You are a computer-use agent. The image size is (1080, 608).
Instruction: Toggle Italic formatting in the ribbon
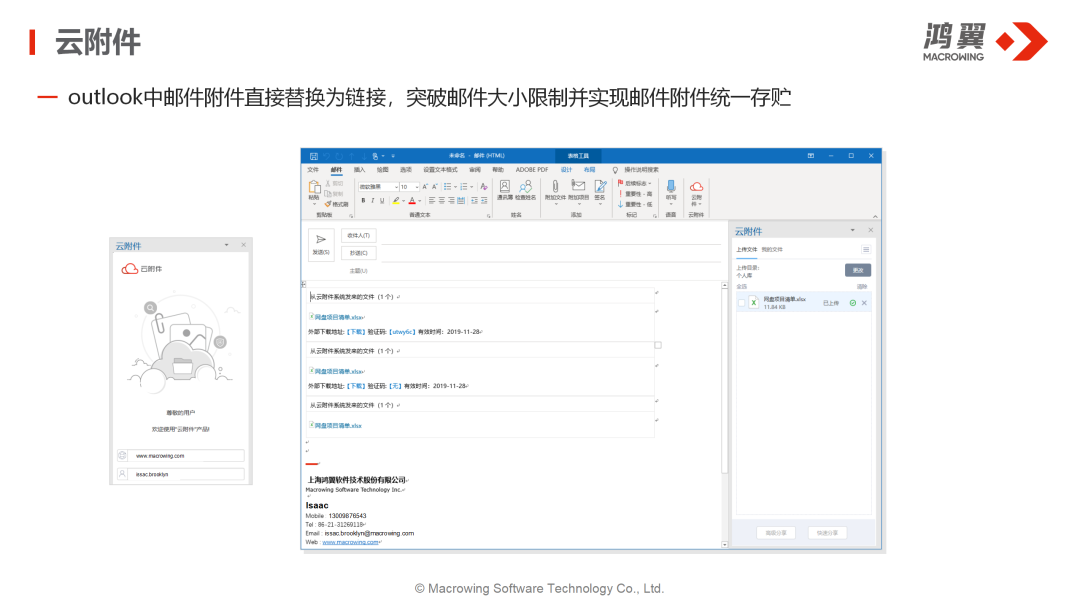click(373, 201)
